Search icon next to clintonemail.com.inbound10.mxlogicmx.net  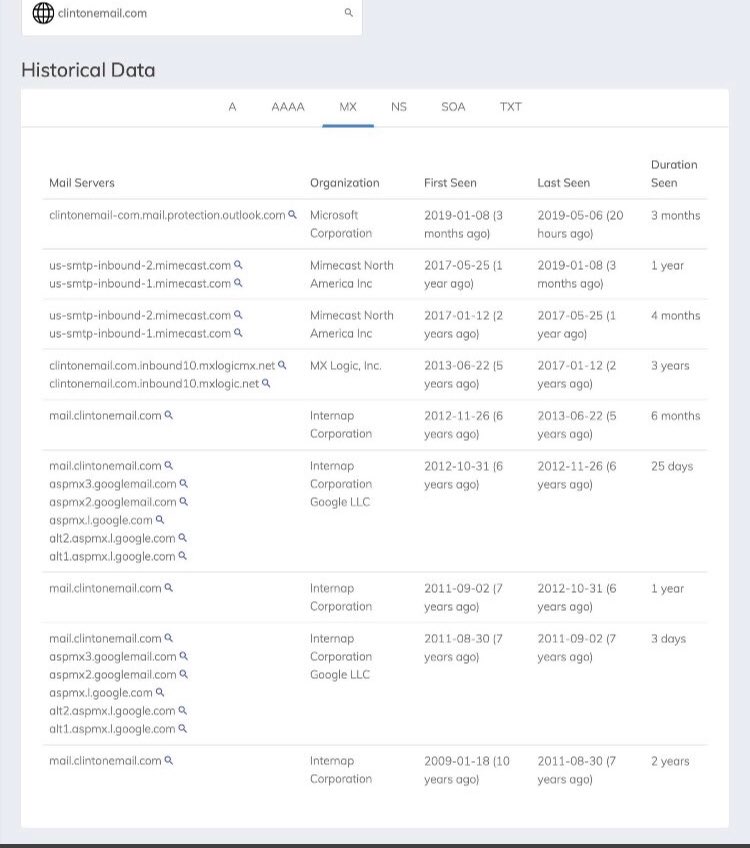point(282,365)
